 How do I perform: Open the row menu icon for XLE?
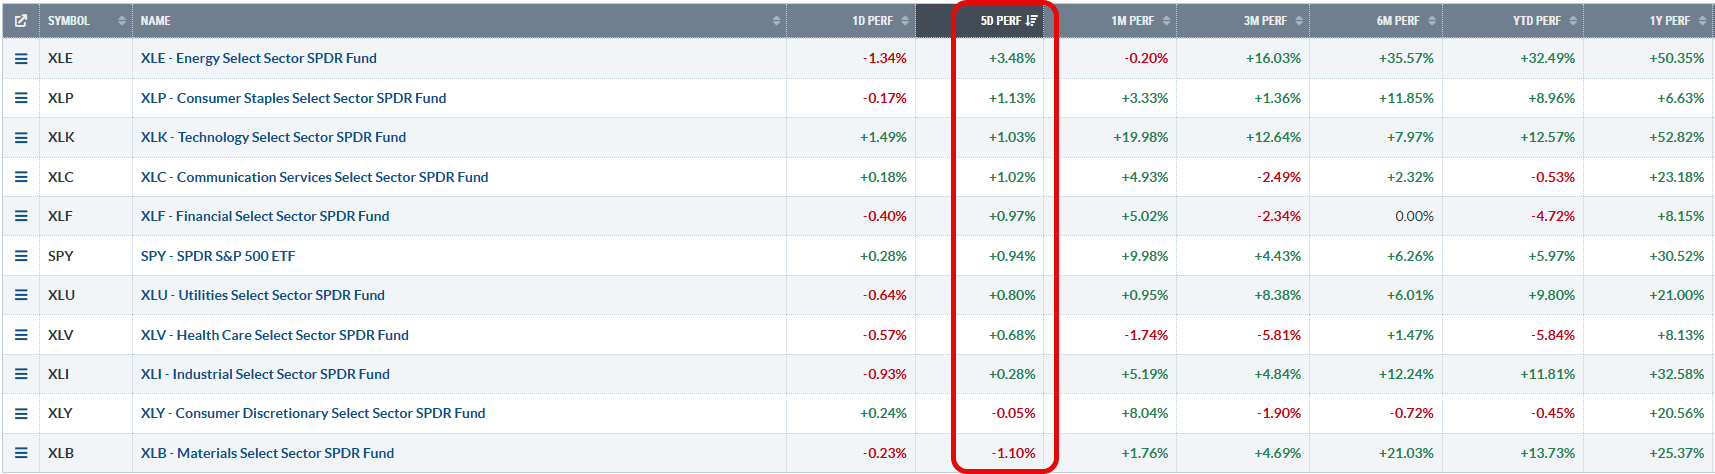click(20, 59)
